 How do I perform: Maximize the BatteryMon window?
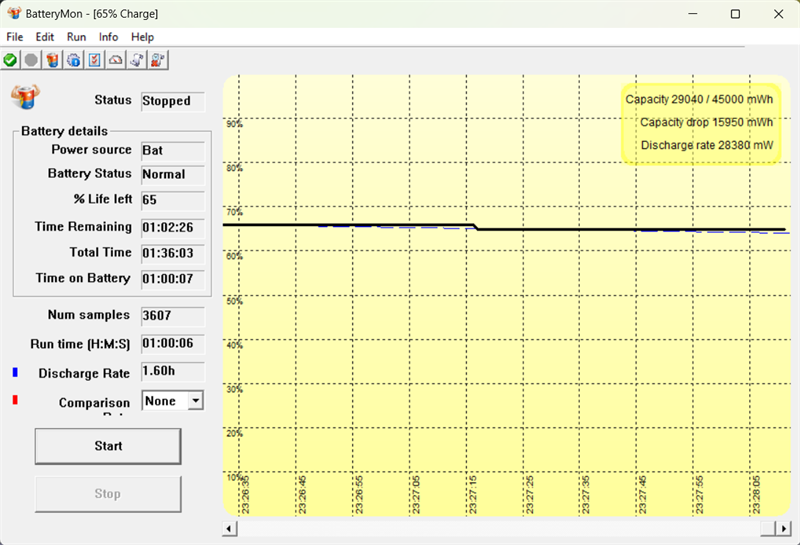click(x=735, y=14)
